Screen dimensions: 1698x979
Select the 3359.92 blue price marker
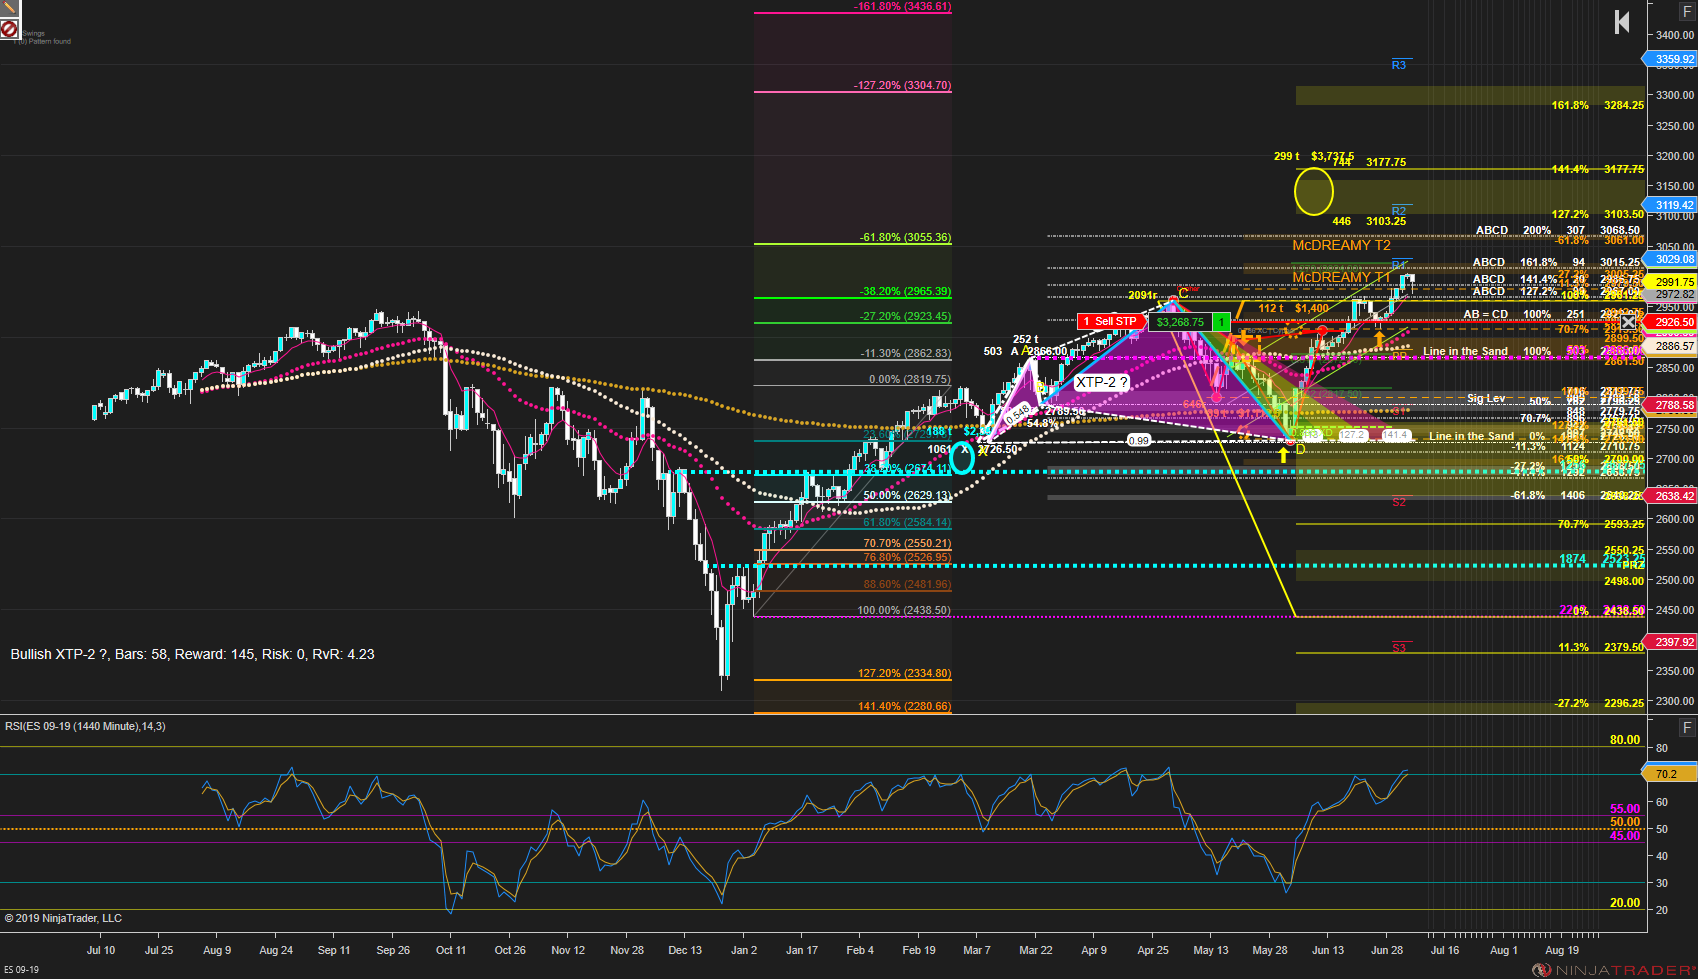pos(1671,59)
